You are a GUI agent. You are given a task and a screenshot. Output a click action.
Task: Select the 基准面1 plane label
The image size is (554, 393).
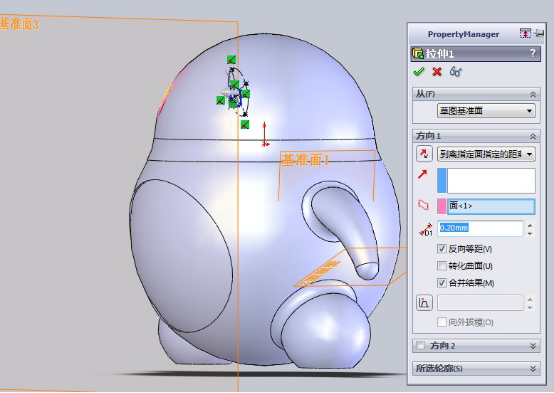click(x=305, y=160)
